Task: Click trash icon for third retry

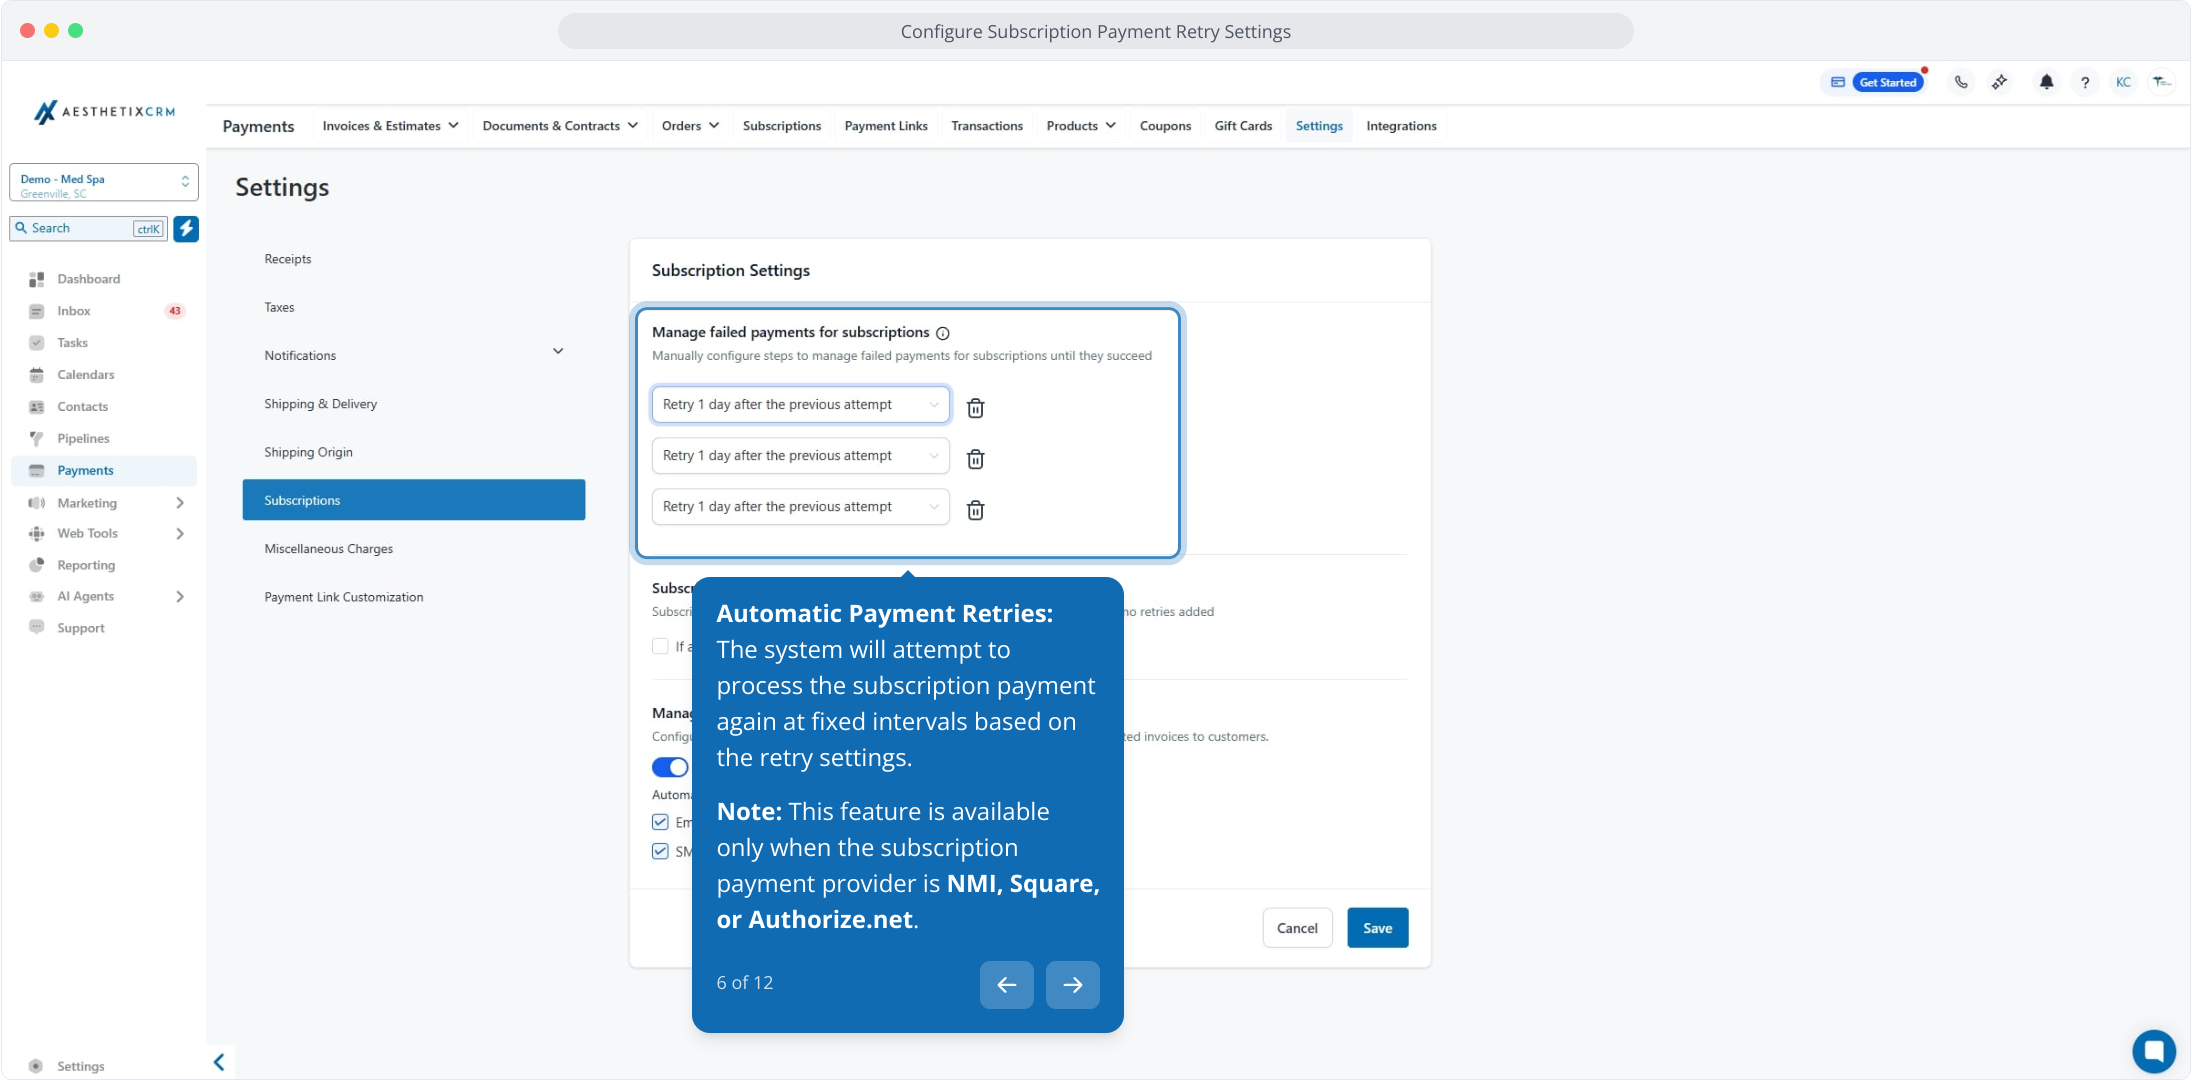Action: click(x=975, y=510)
